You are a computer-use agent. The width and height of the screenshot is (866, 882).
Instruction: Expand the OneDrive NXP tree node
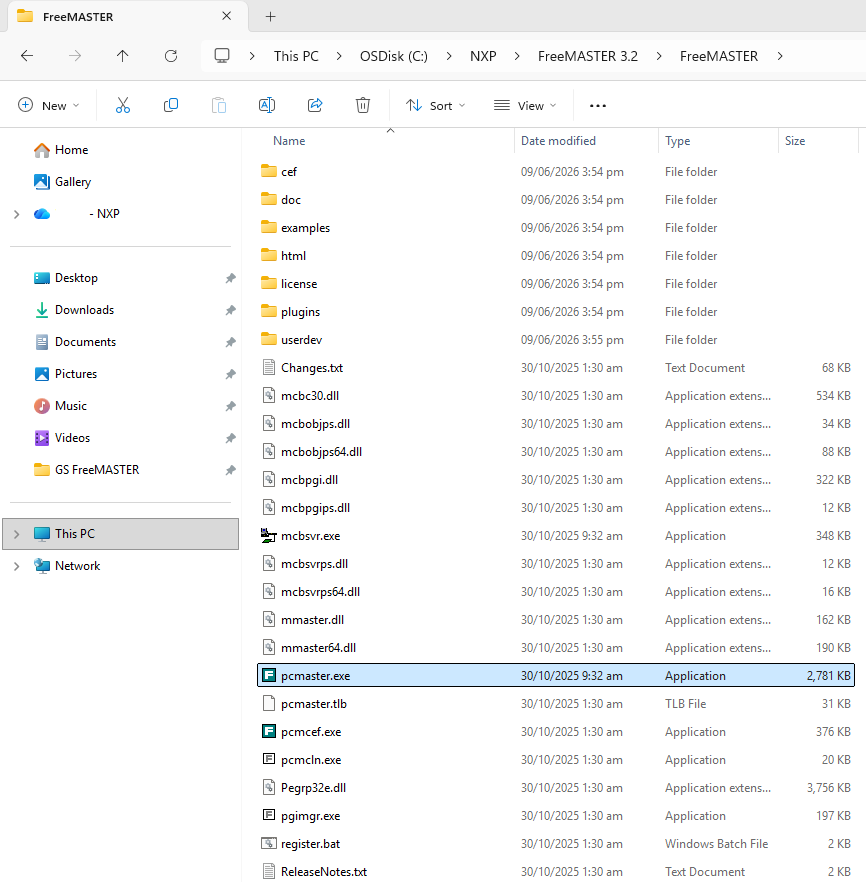point(16,214)
